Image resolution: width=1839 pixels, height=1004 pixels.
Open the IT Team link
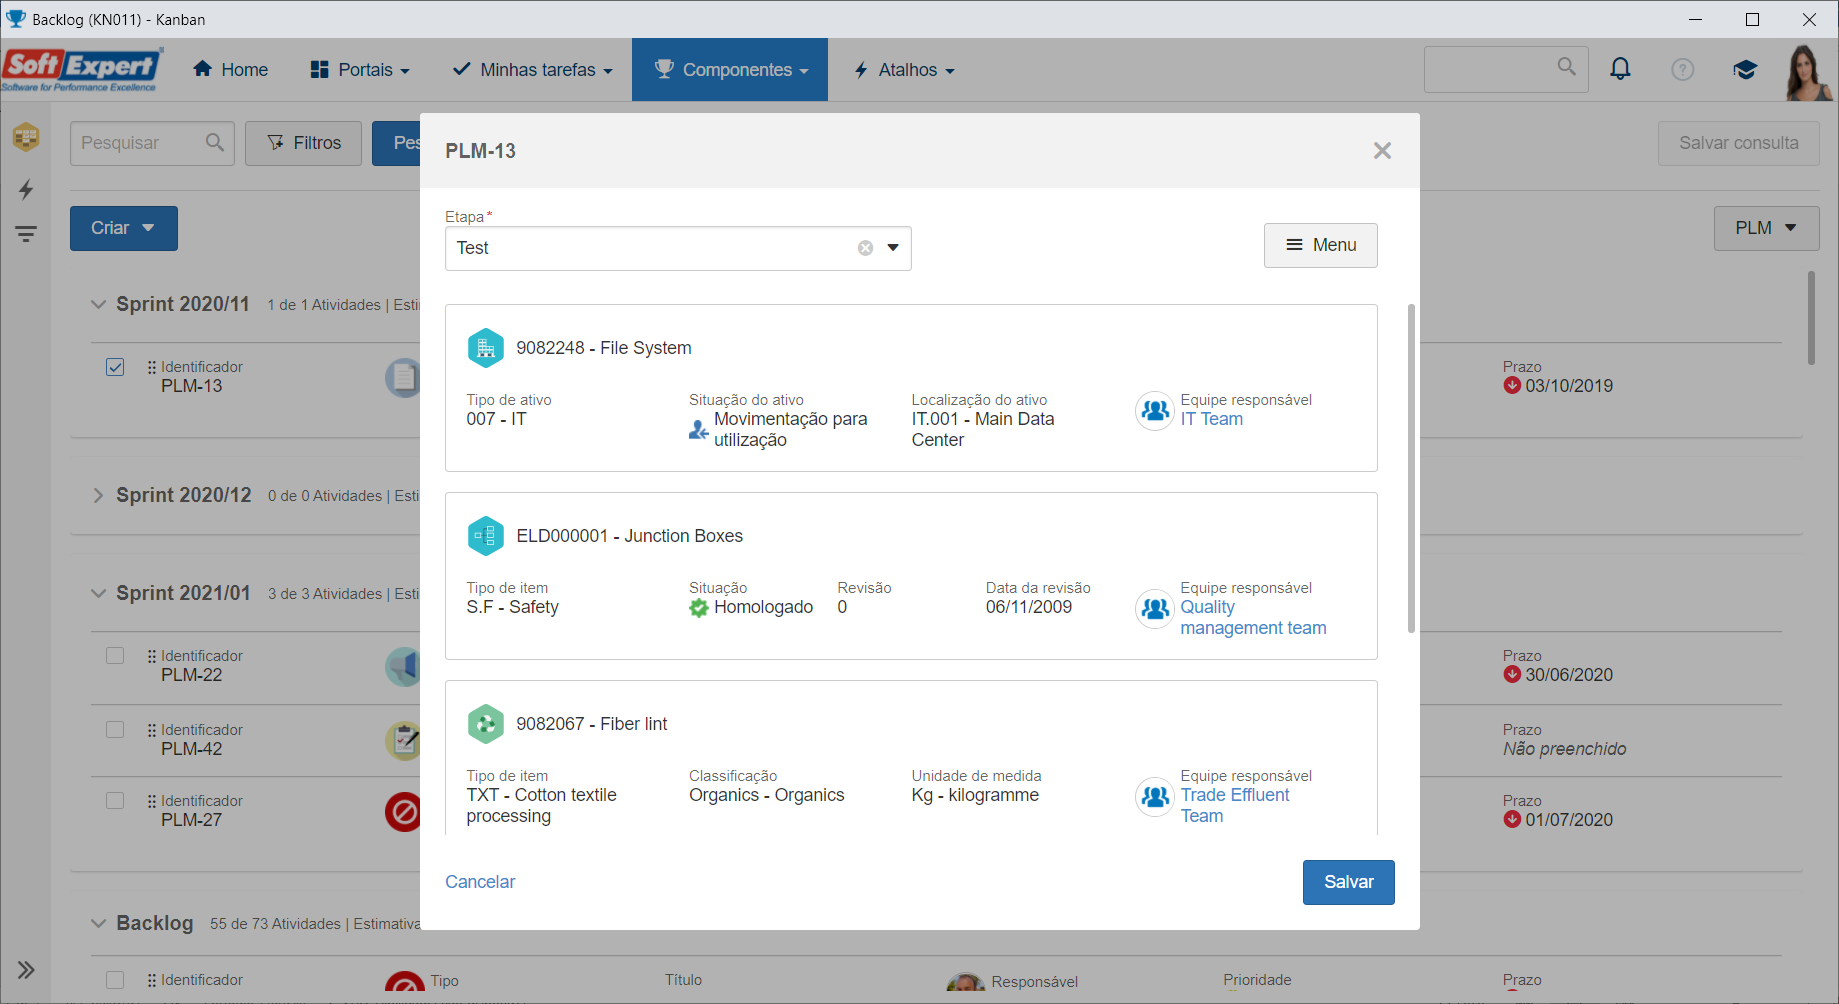pyautogui.click(x=1211, y=419)
